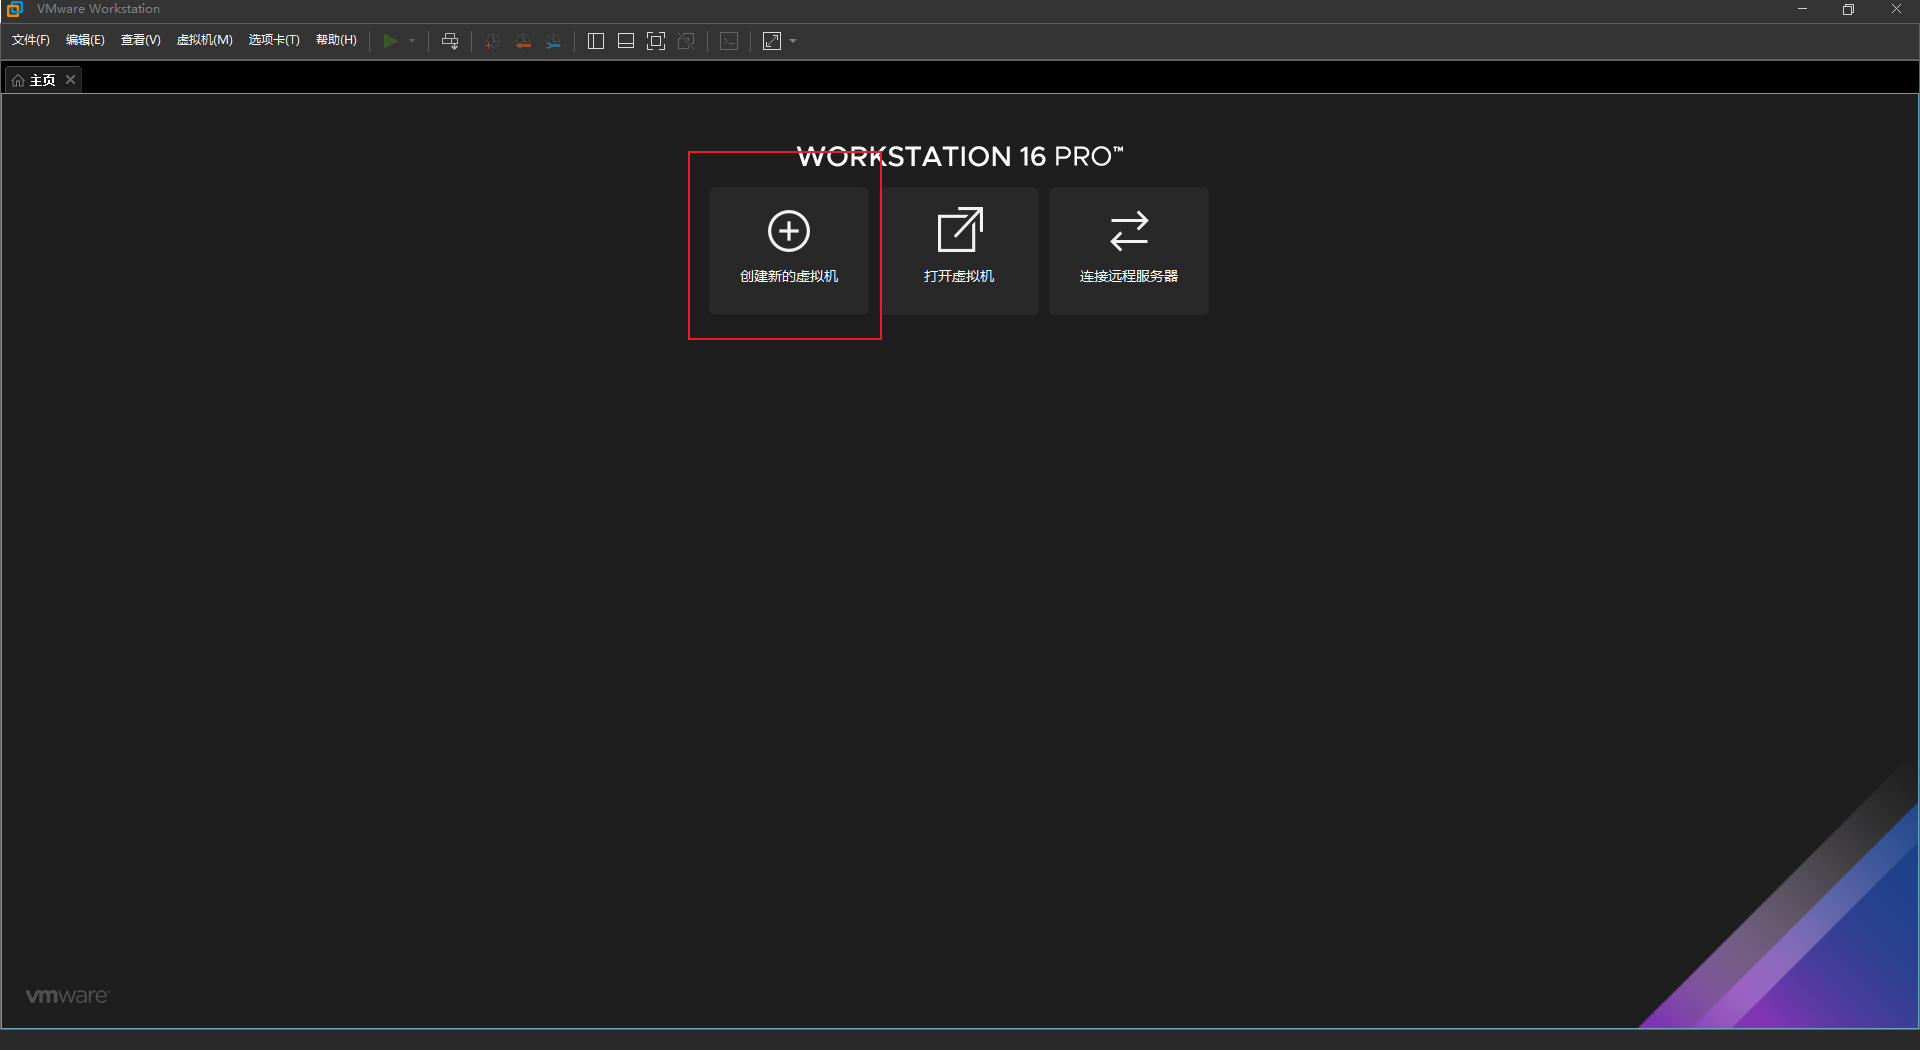The height and width of the screenshot is (1050, 1920).
Task: Minimize the VMware Workstation window
Action: pos(1802,9)
